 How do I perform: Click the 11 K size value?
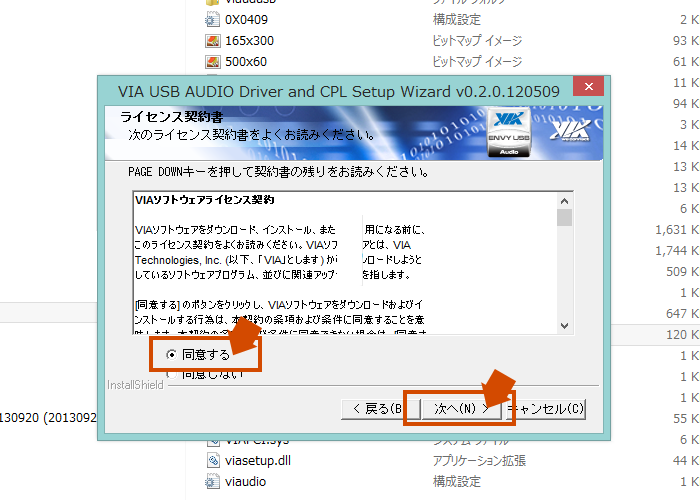[x=686, y=83]
